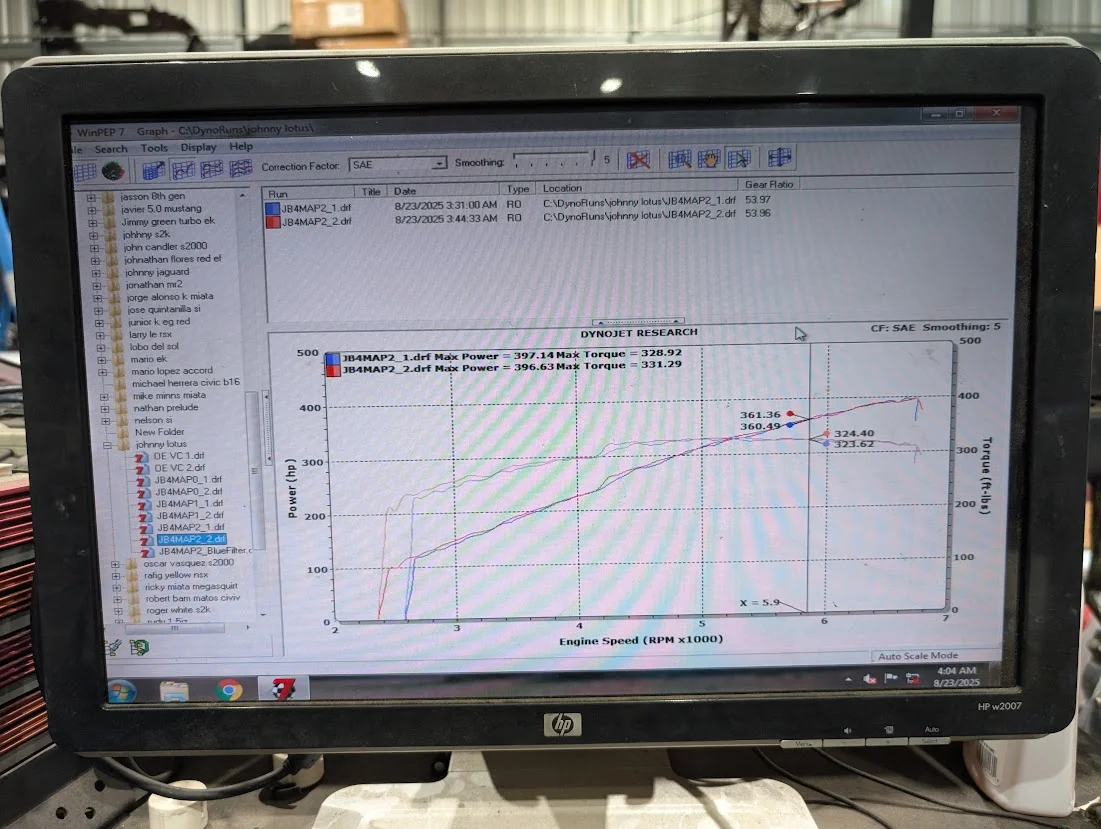Click the globe icon in the toolbar
Image resolution: width=1101 pixels, height=829 pixels.
pos(113,171)
